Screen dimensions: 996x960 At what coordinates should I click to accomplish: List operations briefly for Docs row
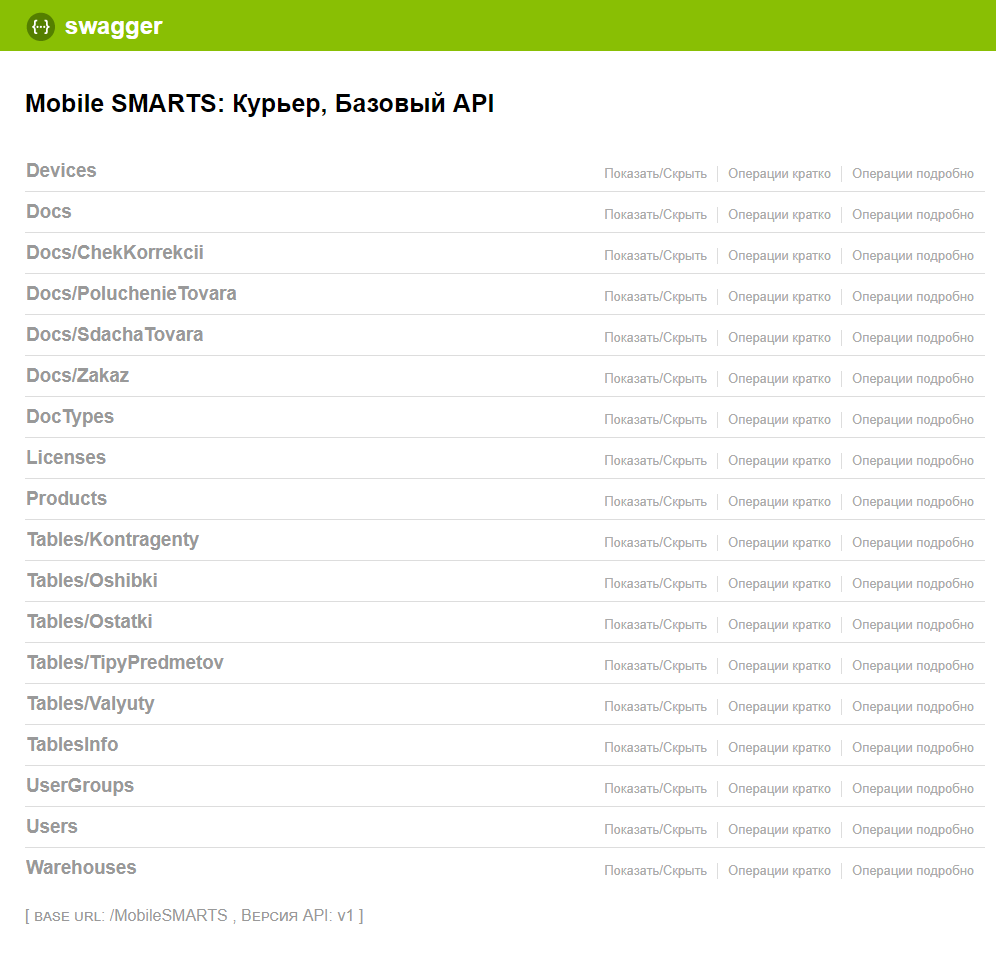[779, 215]
